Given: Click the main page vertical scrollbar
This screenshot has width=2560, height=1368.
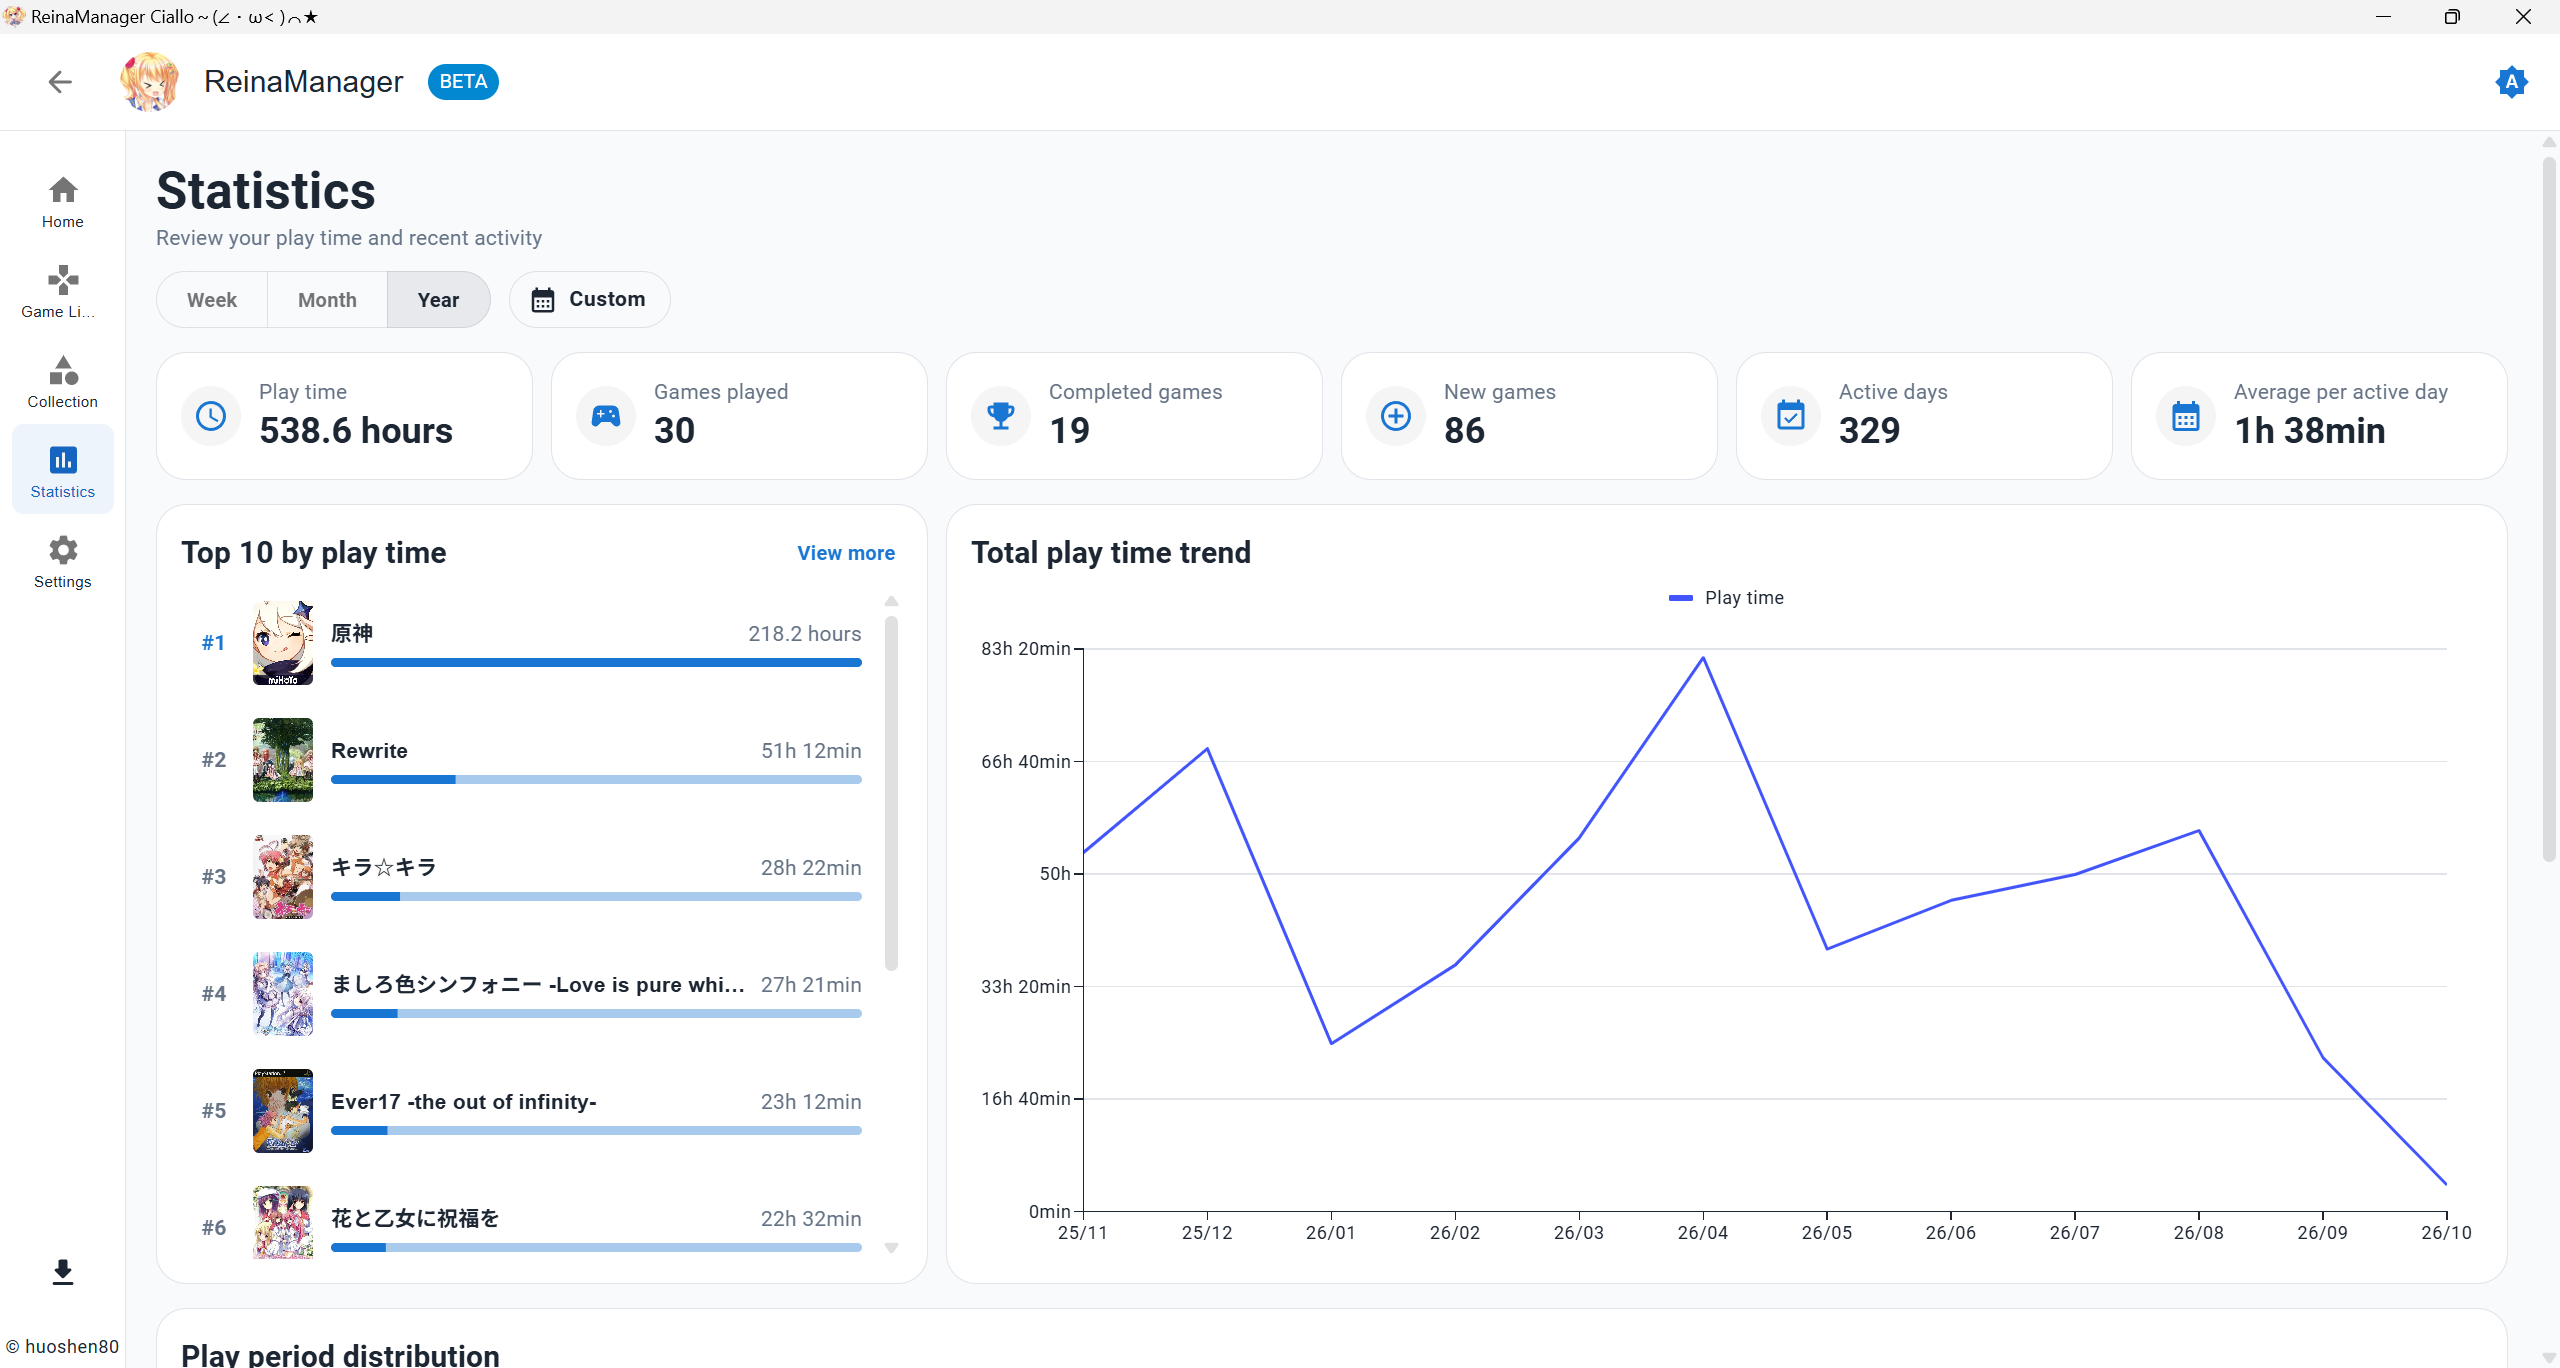Looking at the screenshot, I should 2549,510.
